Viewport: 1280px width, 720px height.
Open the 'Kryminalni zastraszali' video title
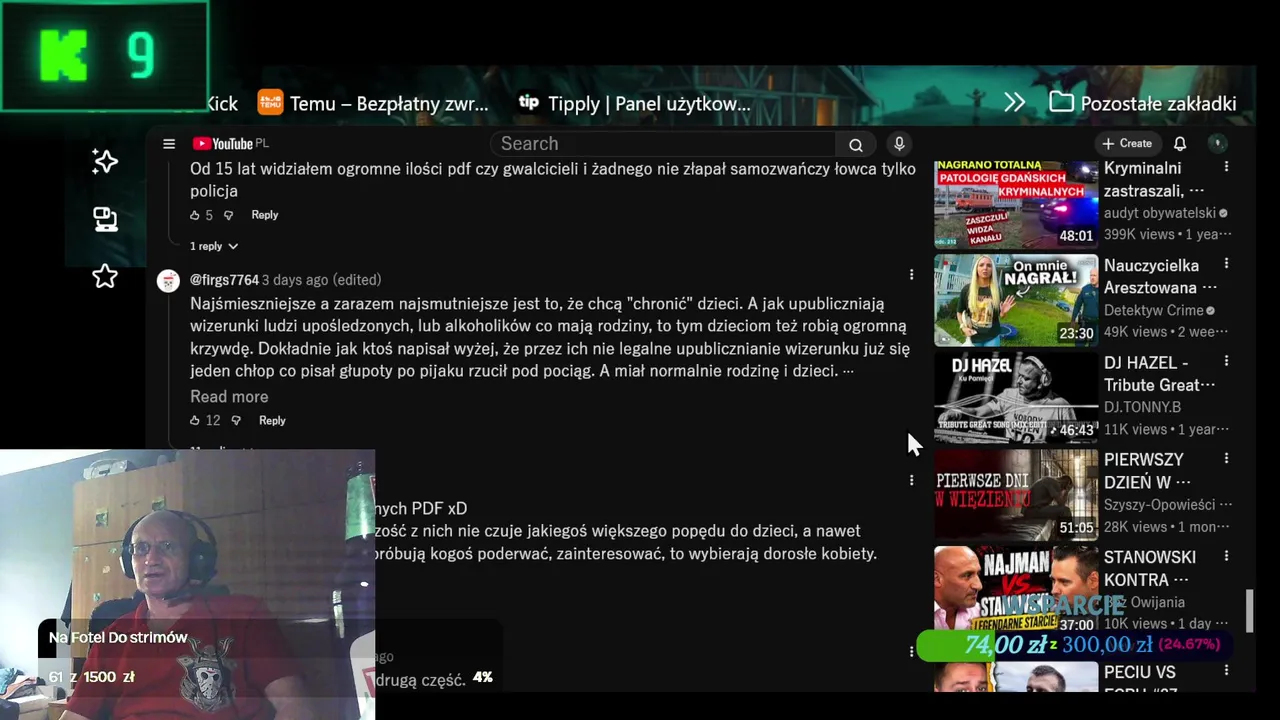coord(1153,179)
